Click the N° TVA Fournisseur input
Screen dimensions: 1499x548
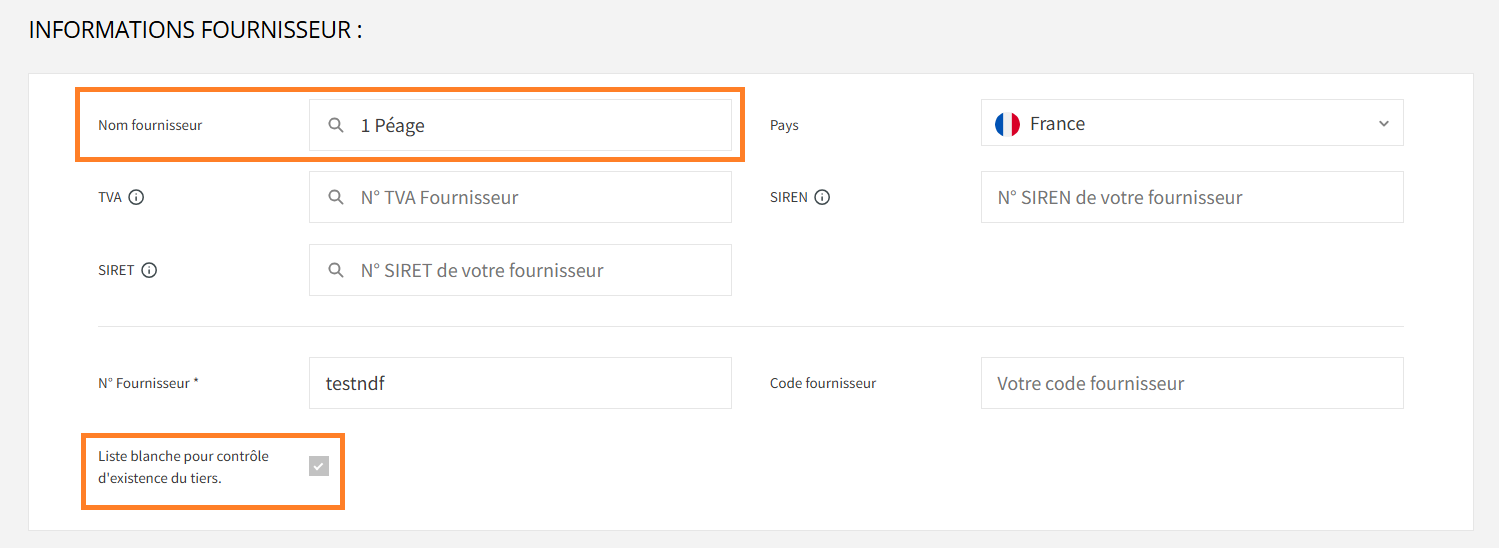click(540, 197)
